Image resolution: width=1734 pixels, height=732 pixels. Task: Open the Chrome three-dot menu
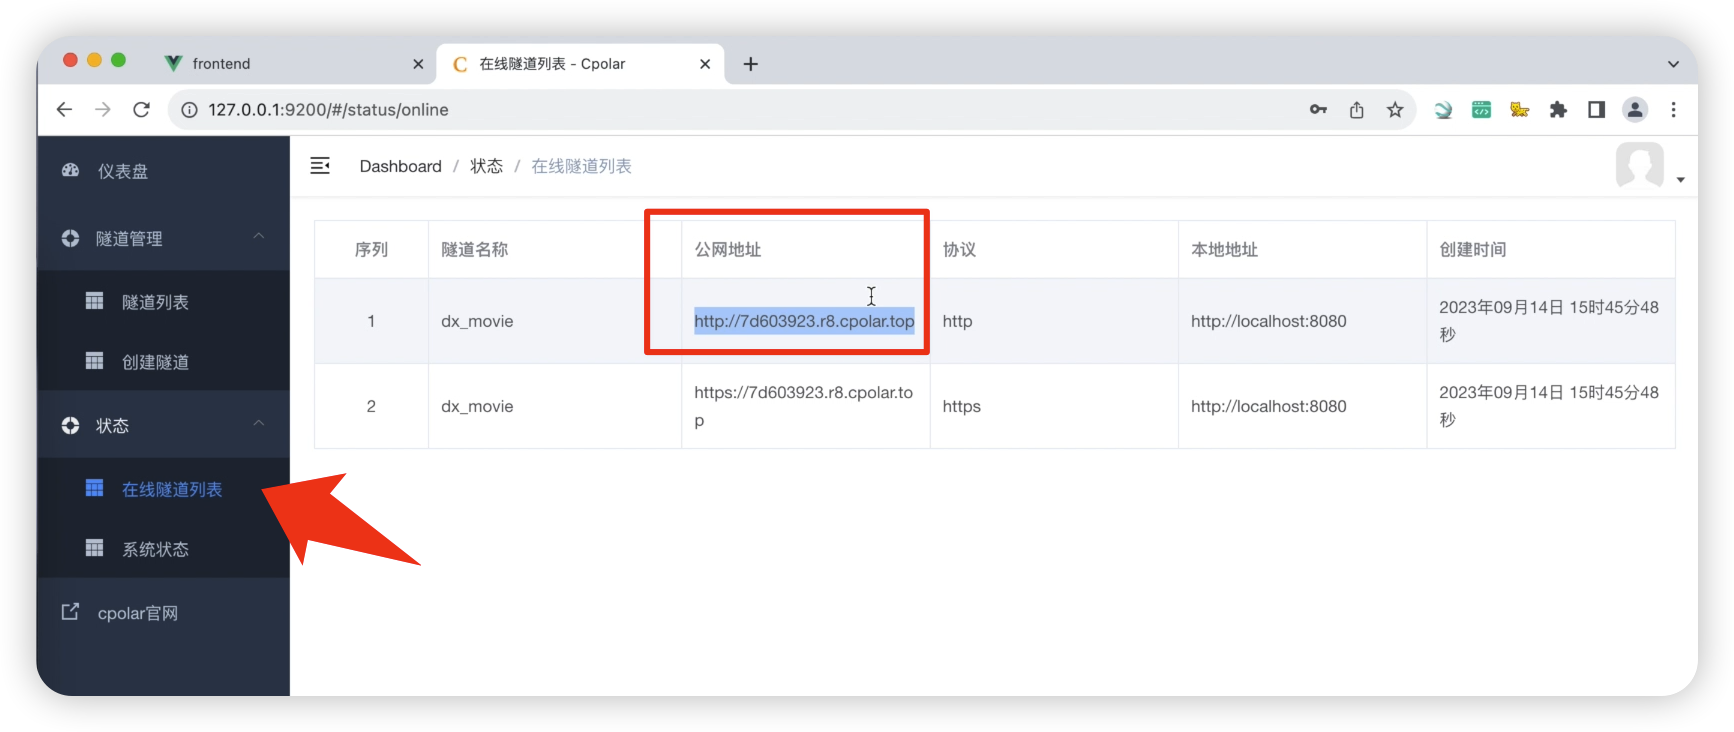click(1673, 110)
